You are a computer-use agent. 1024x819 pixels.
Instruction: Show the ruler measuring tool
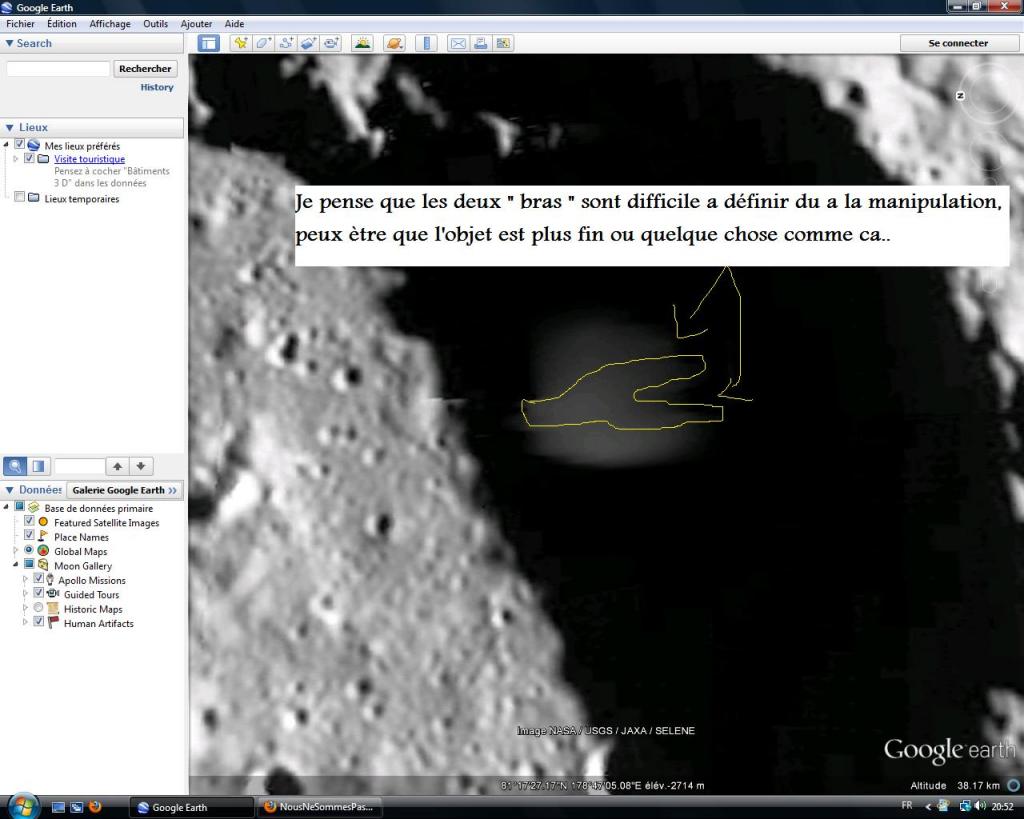[x=426, y=43]
